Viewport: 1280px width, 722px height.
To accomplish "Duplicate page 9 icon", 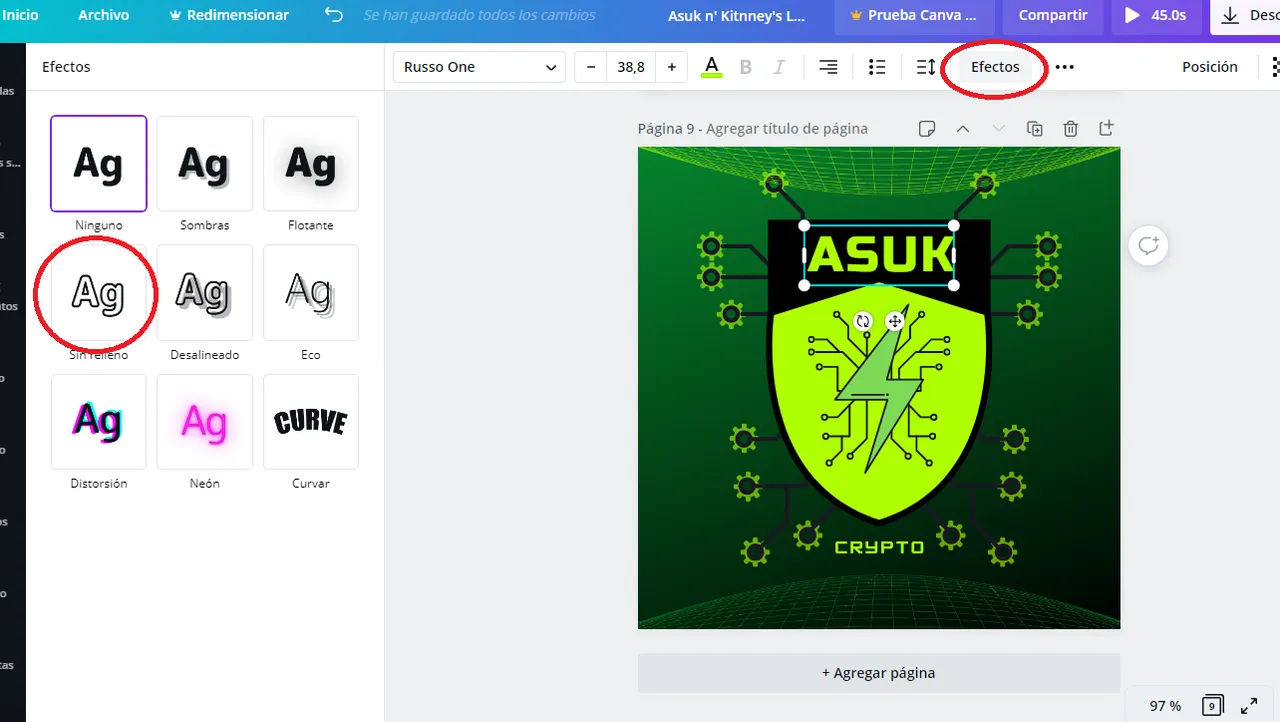I will coord(1035,129).
